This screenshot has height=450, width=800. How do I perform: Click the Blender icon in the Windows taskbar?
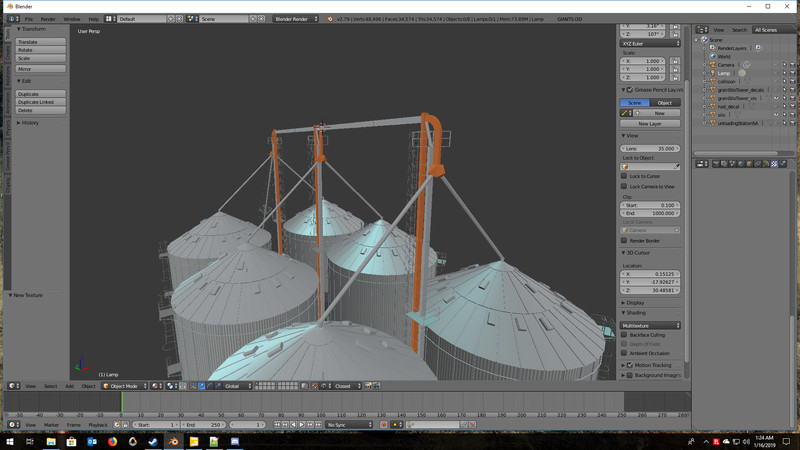173,441
